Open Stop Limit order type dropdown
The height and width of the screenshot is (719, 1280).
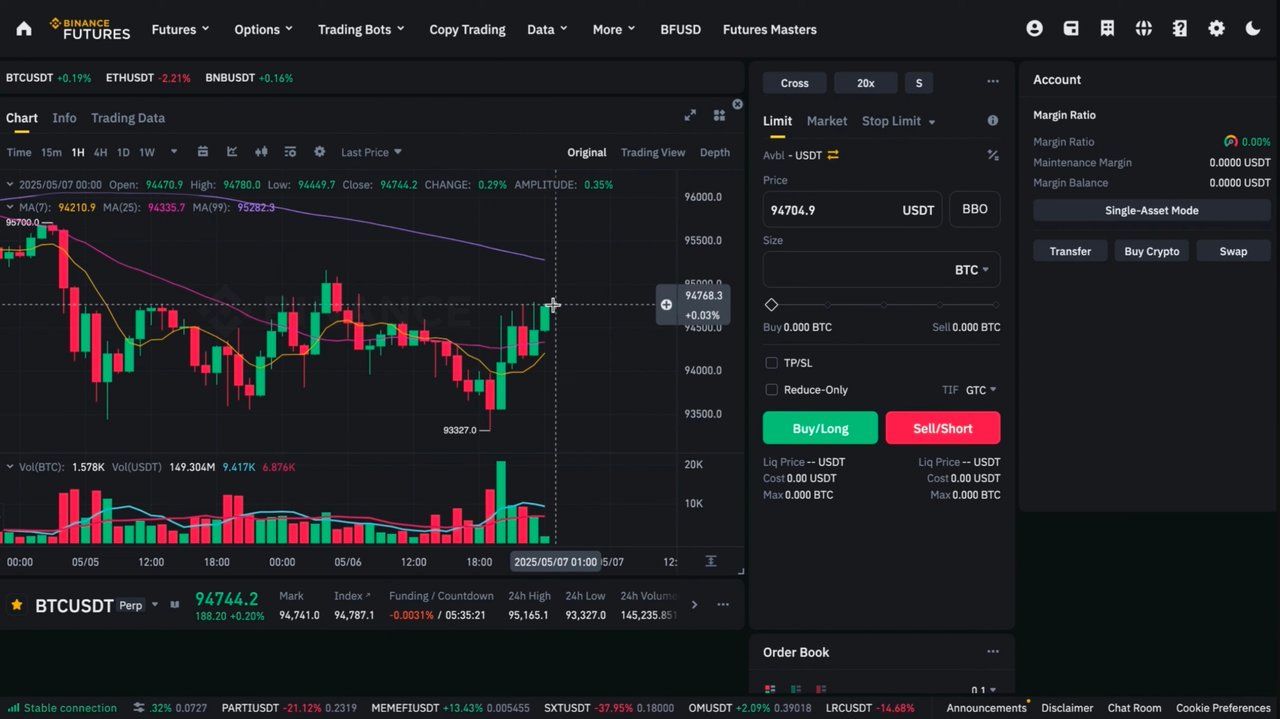point(899,121)
